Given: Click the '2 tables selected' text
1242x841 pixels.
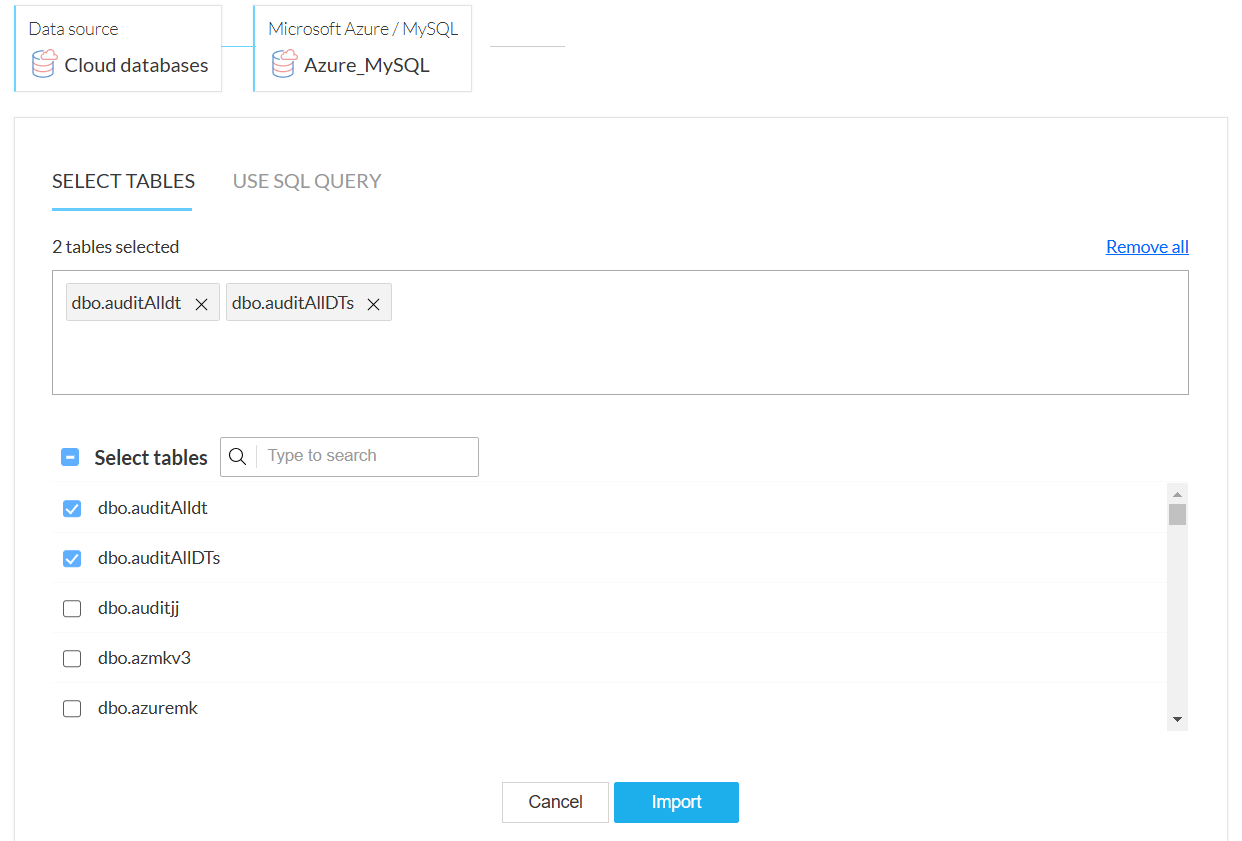Looking at the screenshot, I should pyautogui.click(x=115, y=247).
